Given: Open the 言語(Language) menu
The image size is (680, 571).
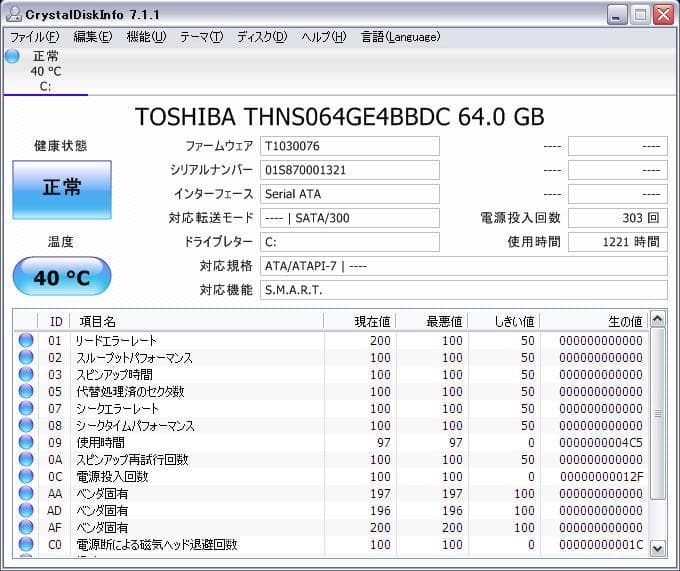Looking at the screenshot, I should [401, 37].
